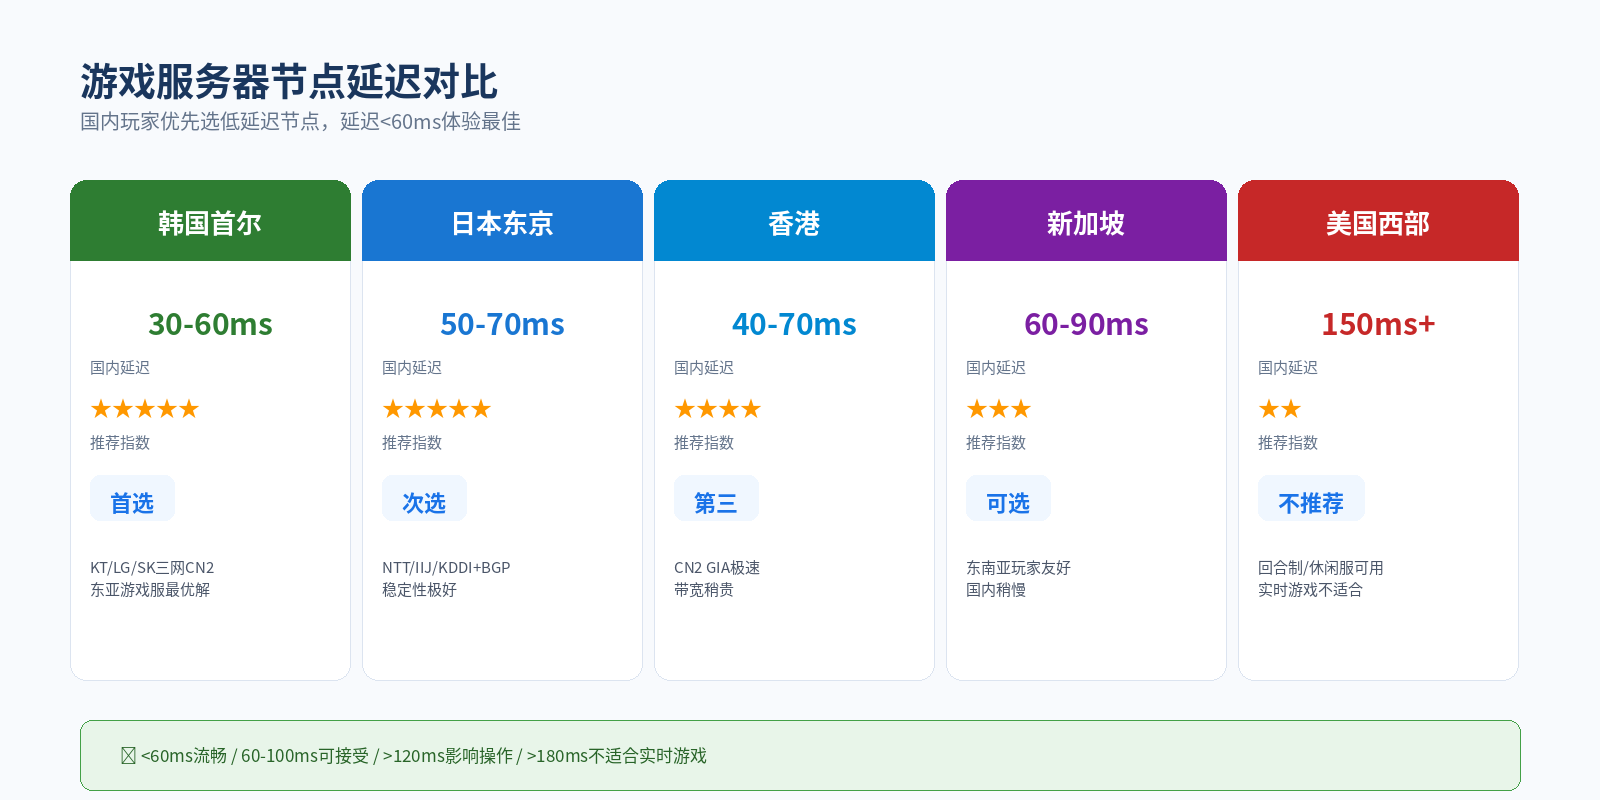Click the title 游戏服务器节点延迟对比

point(289,82)
